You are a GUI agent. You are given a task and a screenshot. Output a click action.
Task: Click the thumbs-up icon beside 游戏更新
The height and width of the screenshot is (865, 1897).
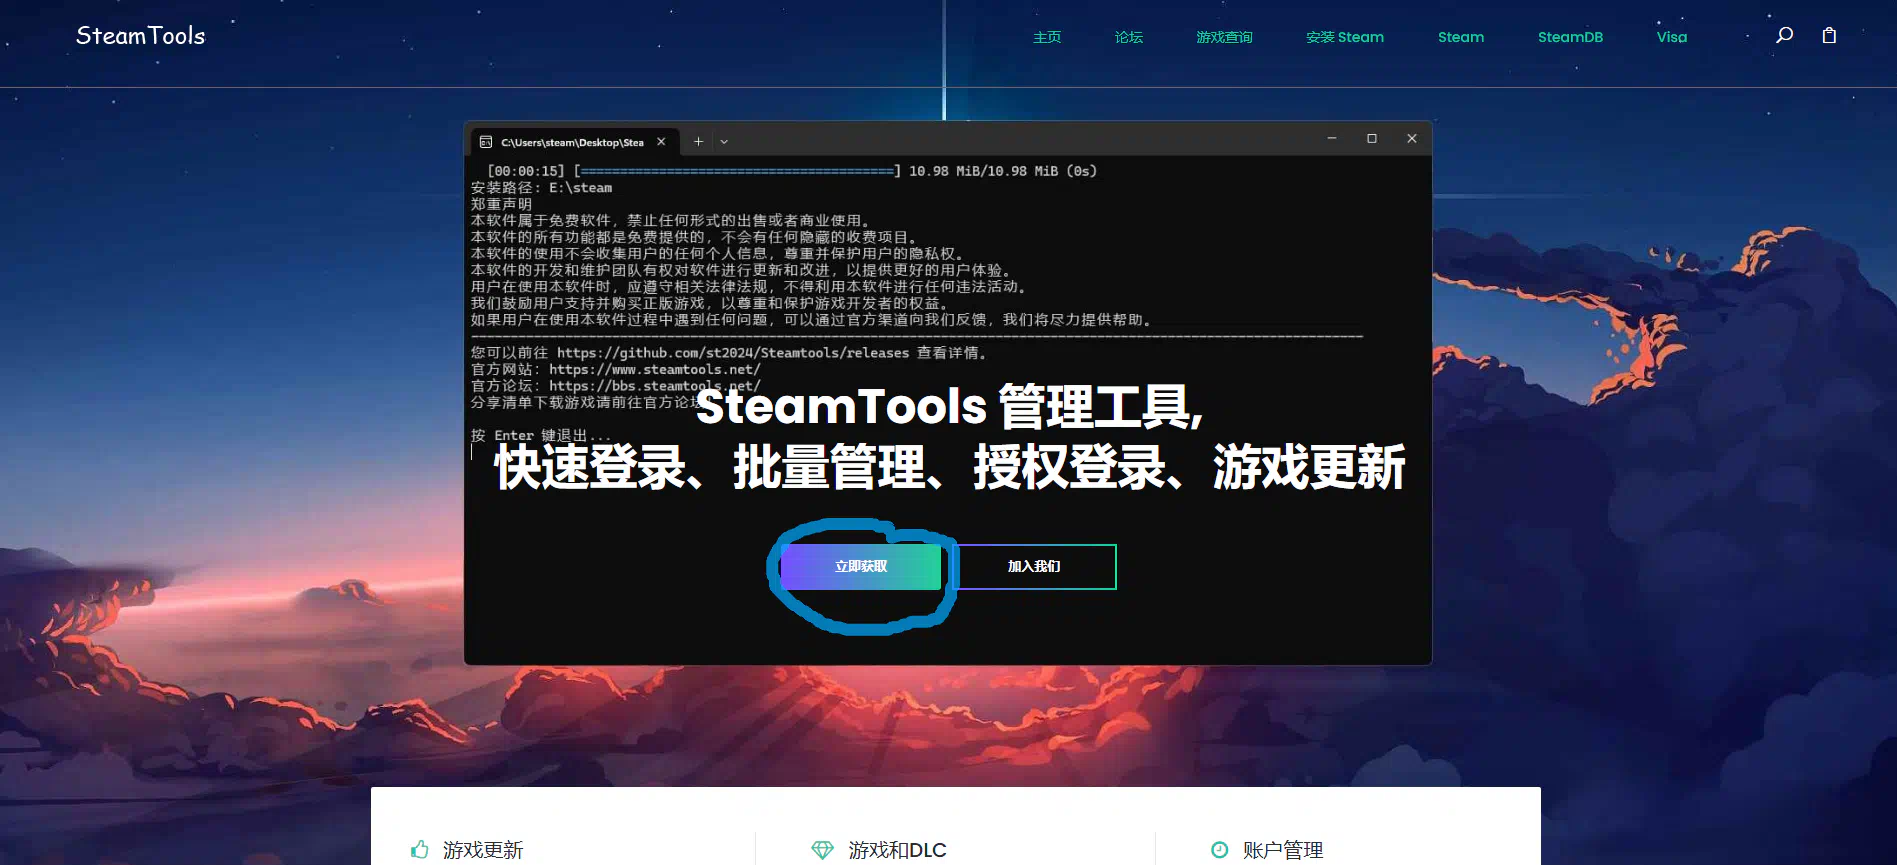tap(420, 850)
